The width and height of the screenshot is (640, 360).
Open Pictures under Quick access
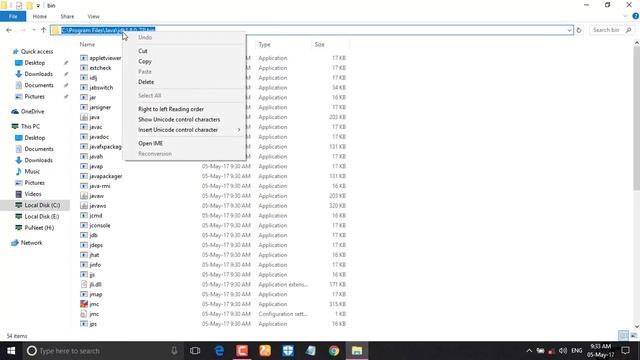pos(35,96)
